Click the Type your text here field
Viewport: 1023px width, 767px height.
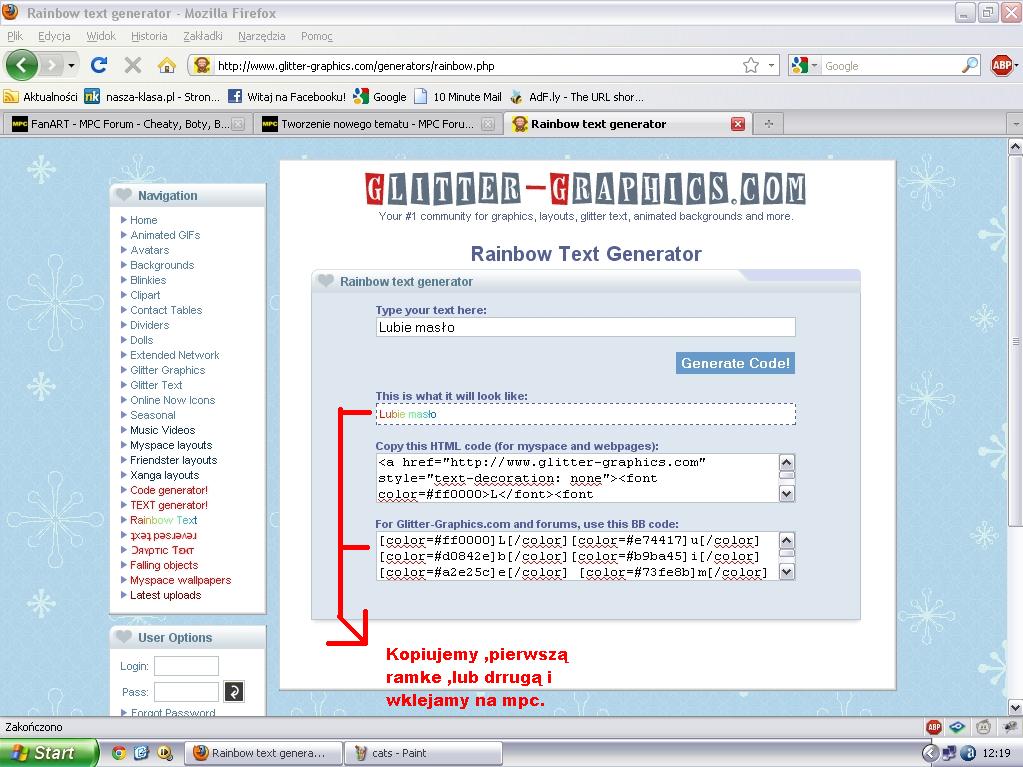click(x=585, y=327)
